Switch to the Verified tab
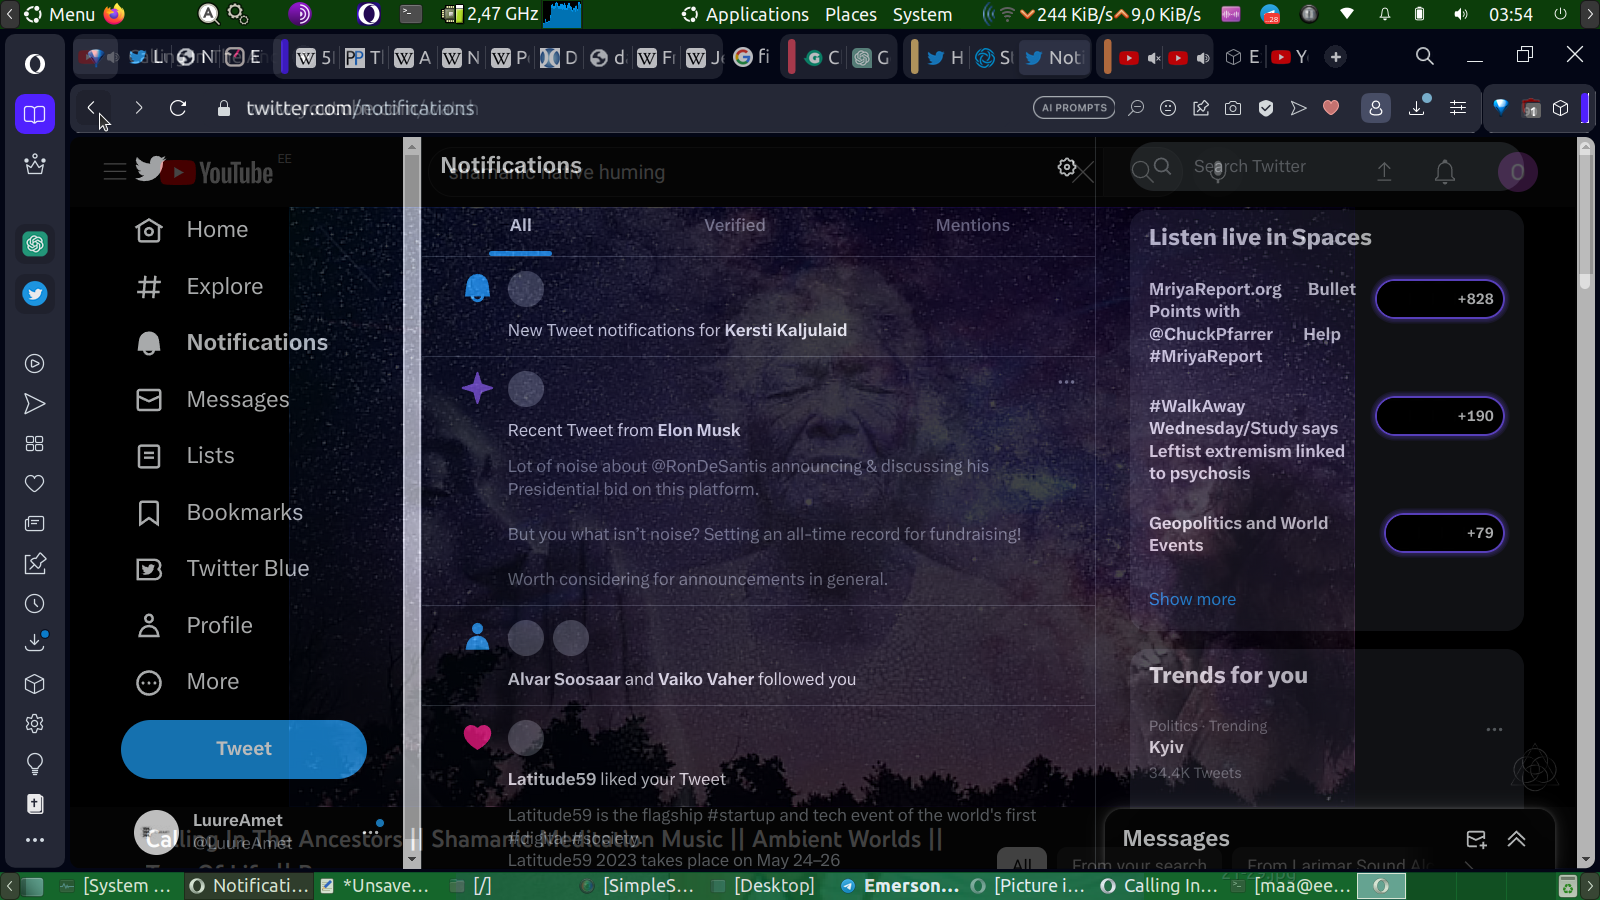The image size is (1600, 900). click(734, 226)
